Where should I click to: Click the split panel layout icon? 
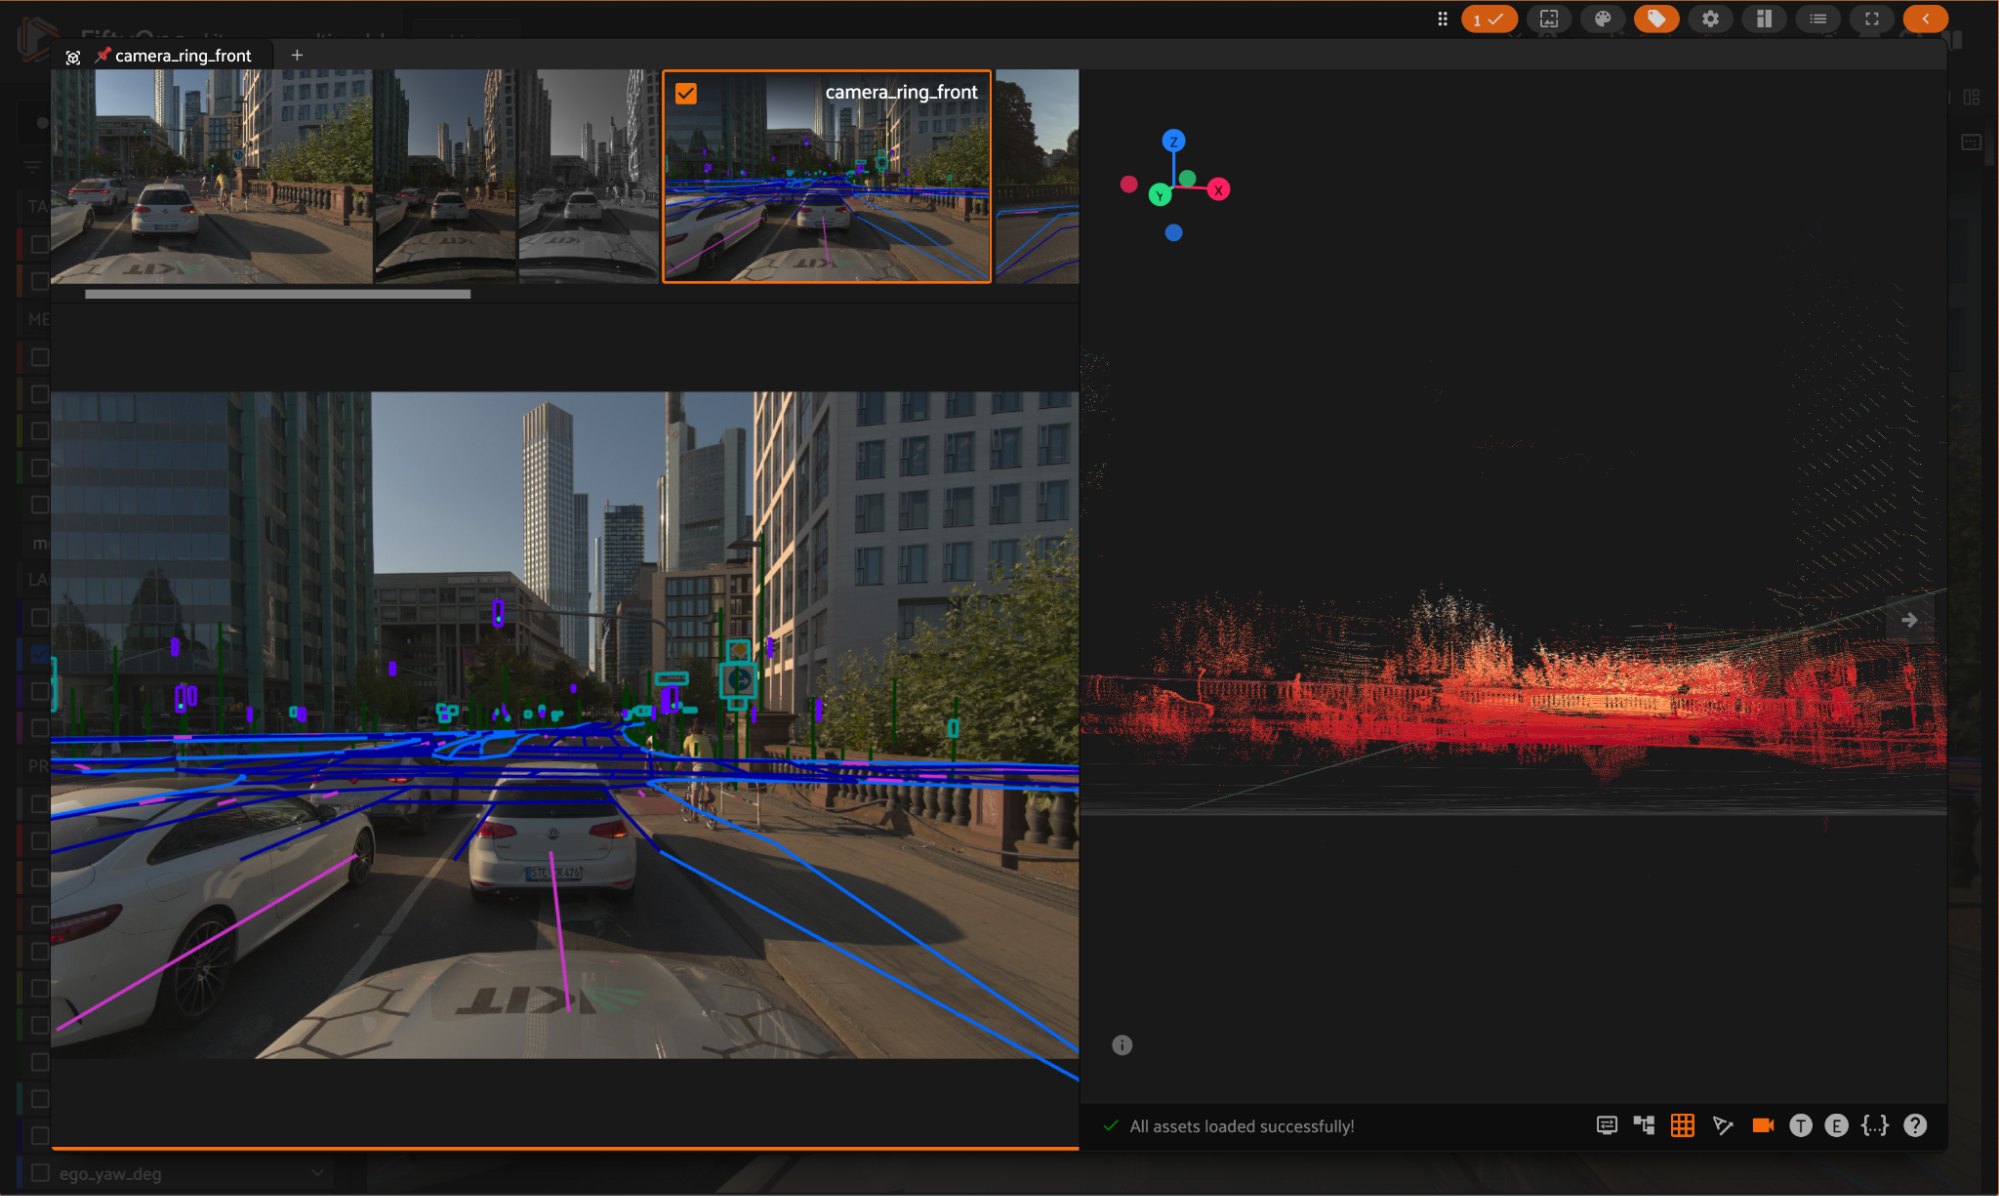(x=1764, y=19)
